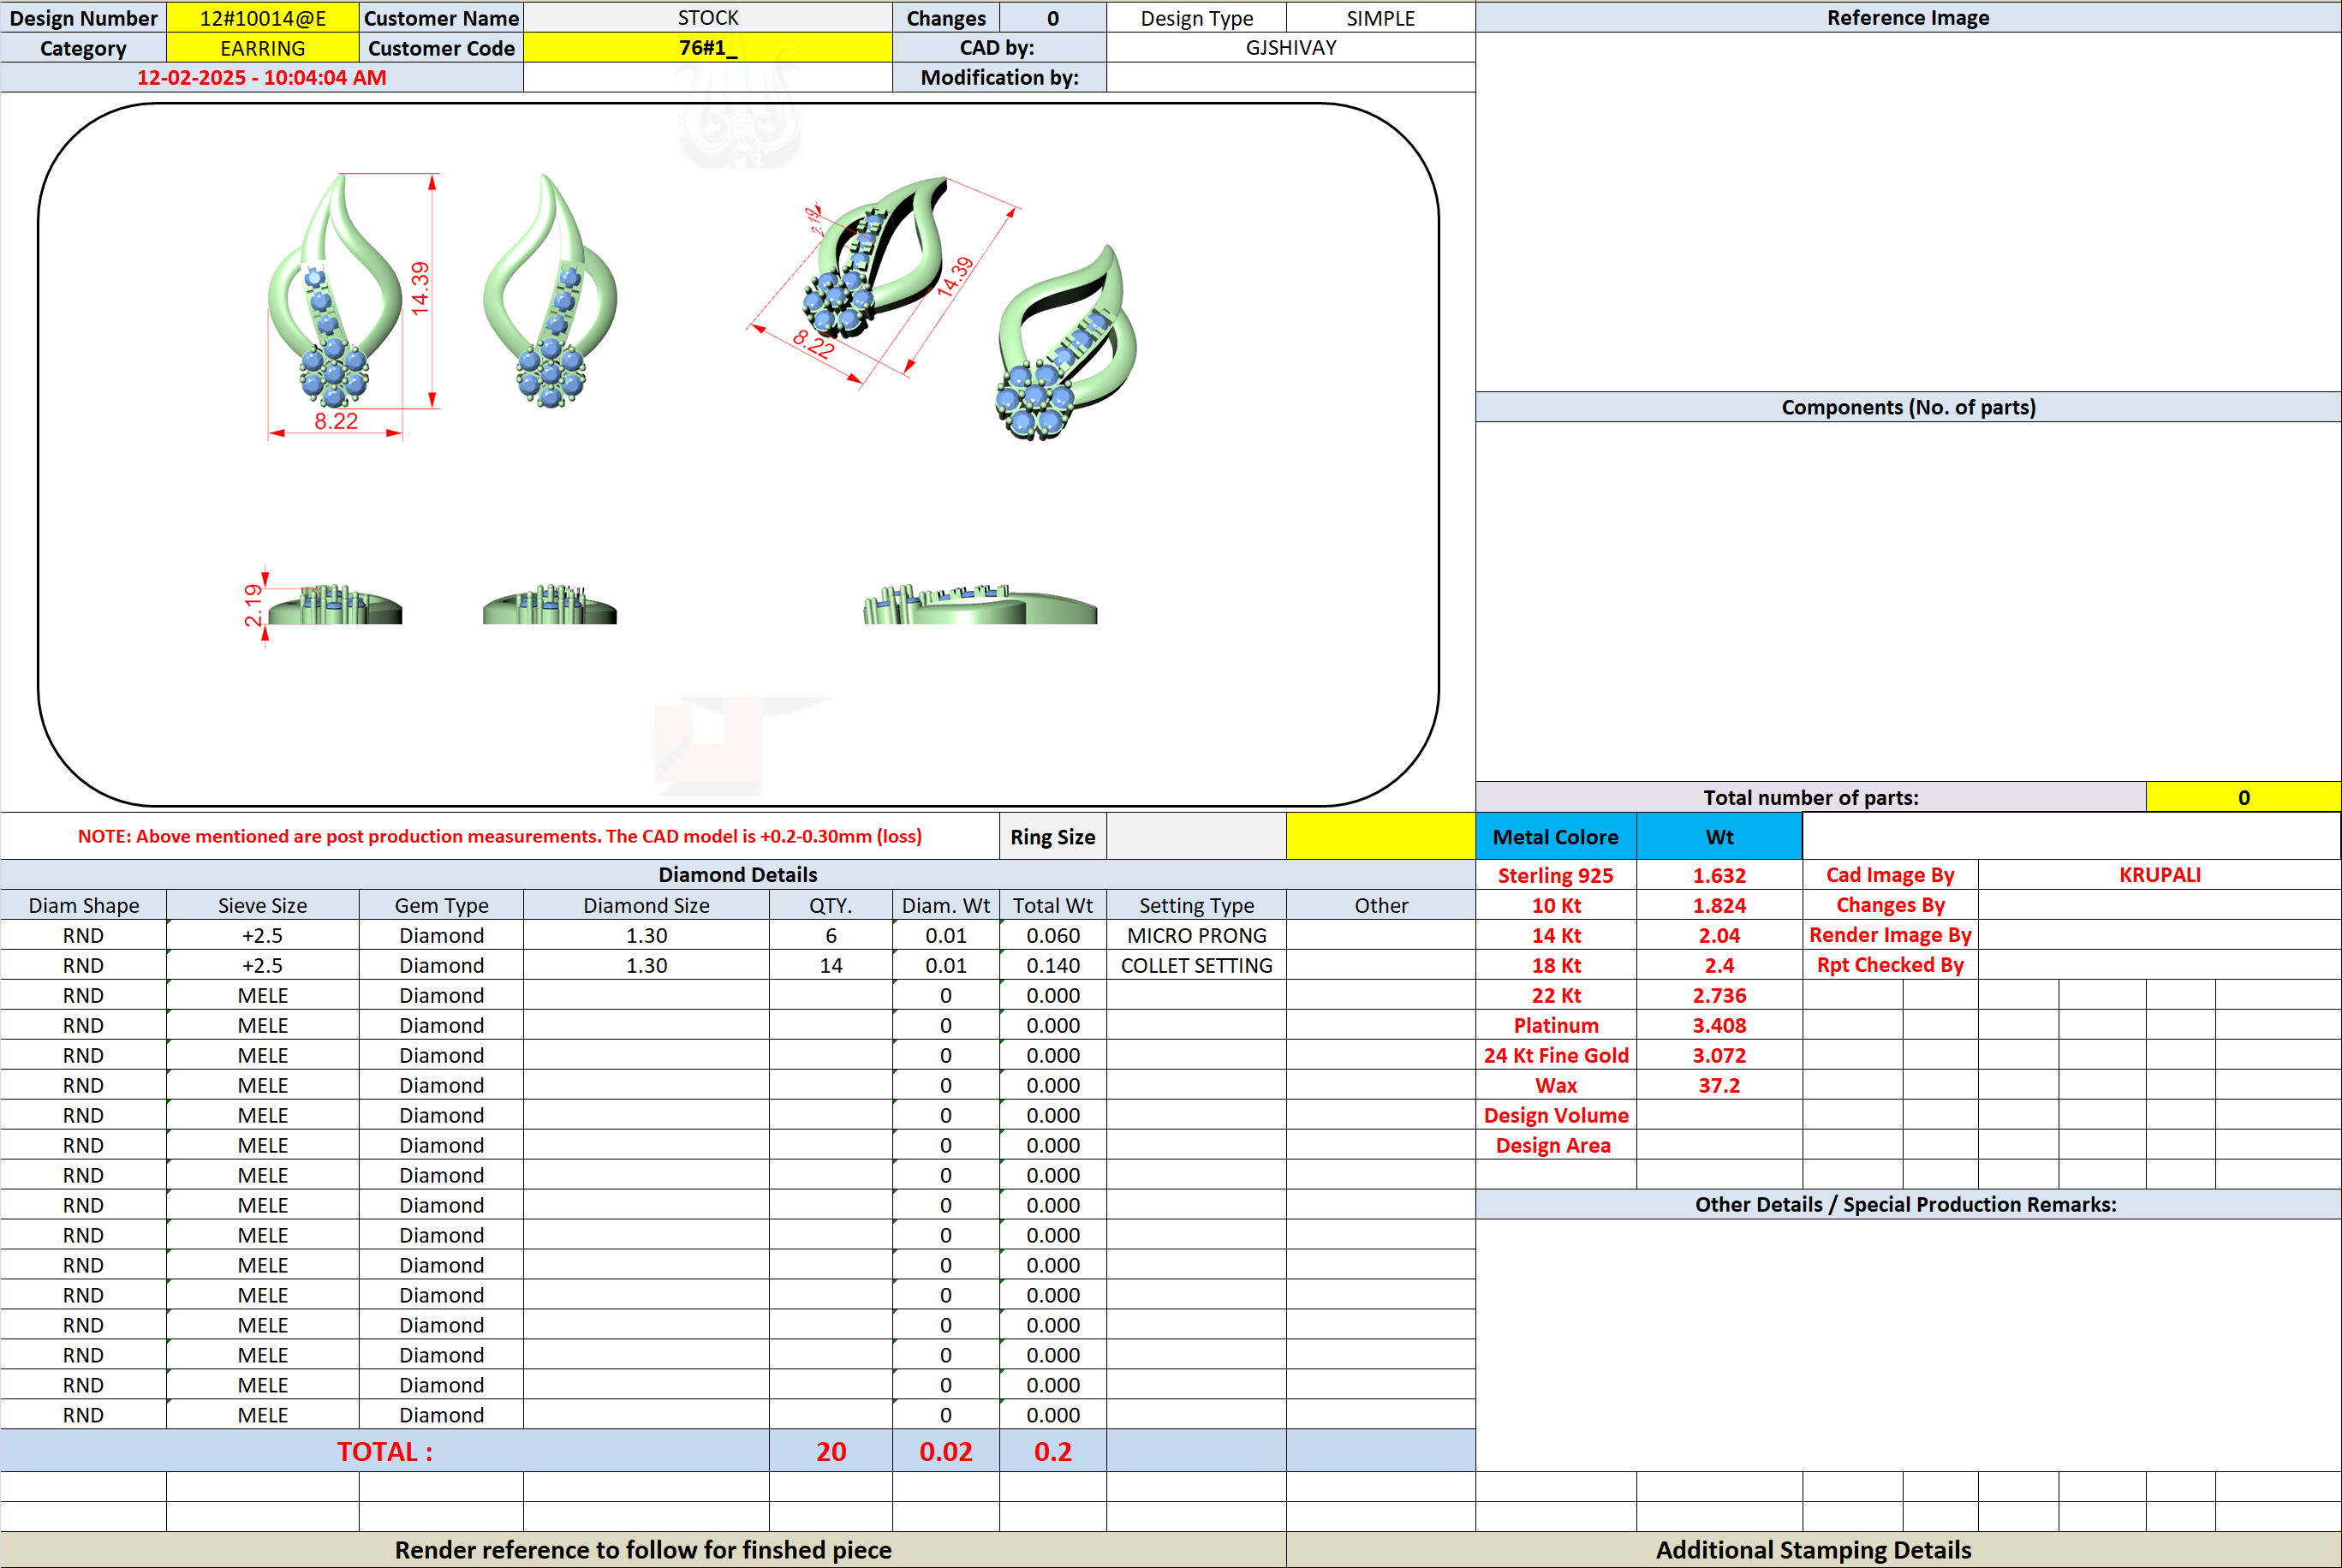
Task: Click the EARRING category cell
Action: (262, 48)
